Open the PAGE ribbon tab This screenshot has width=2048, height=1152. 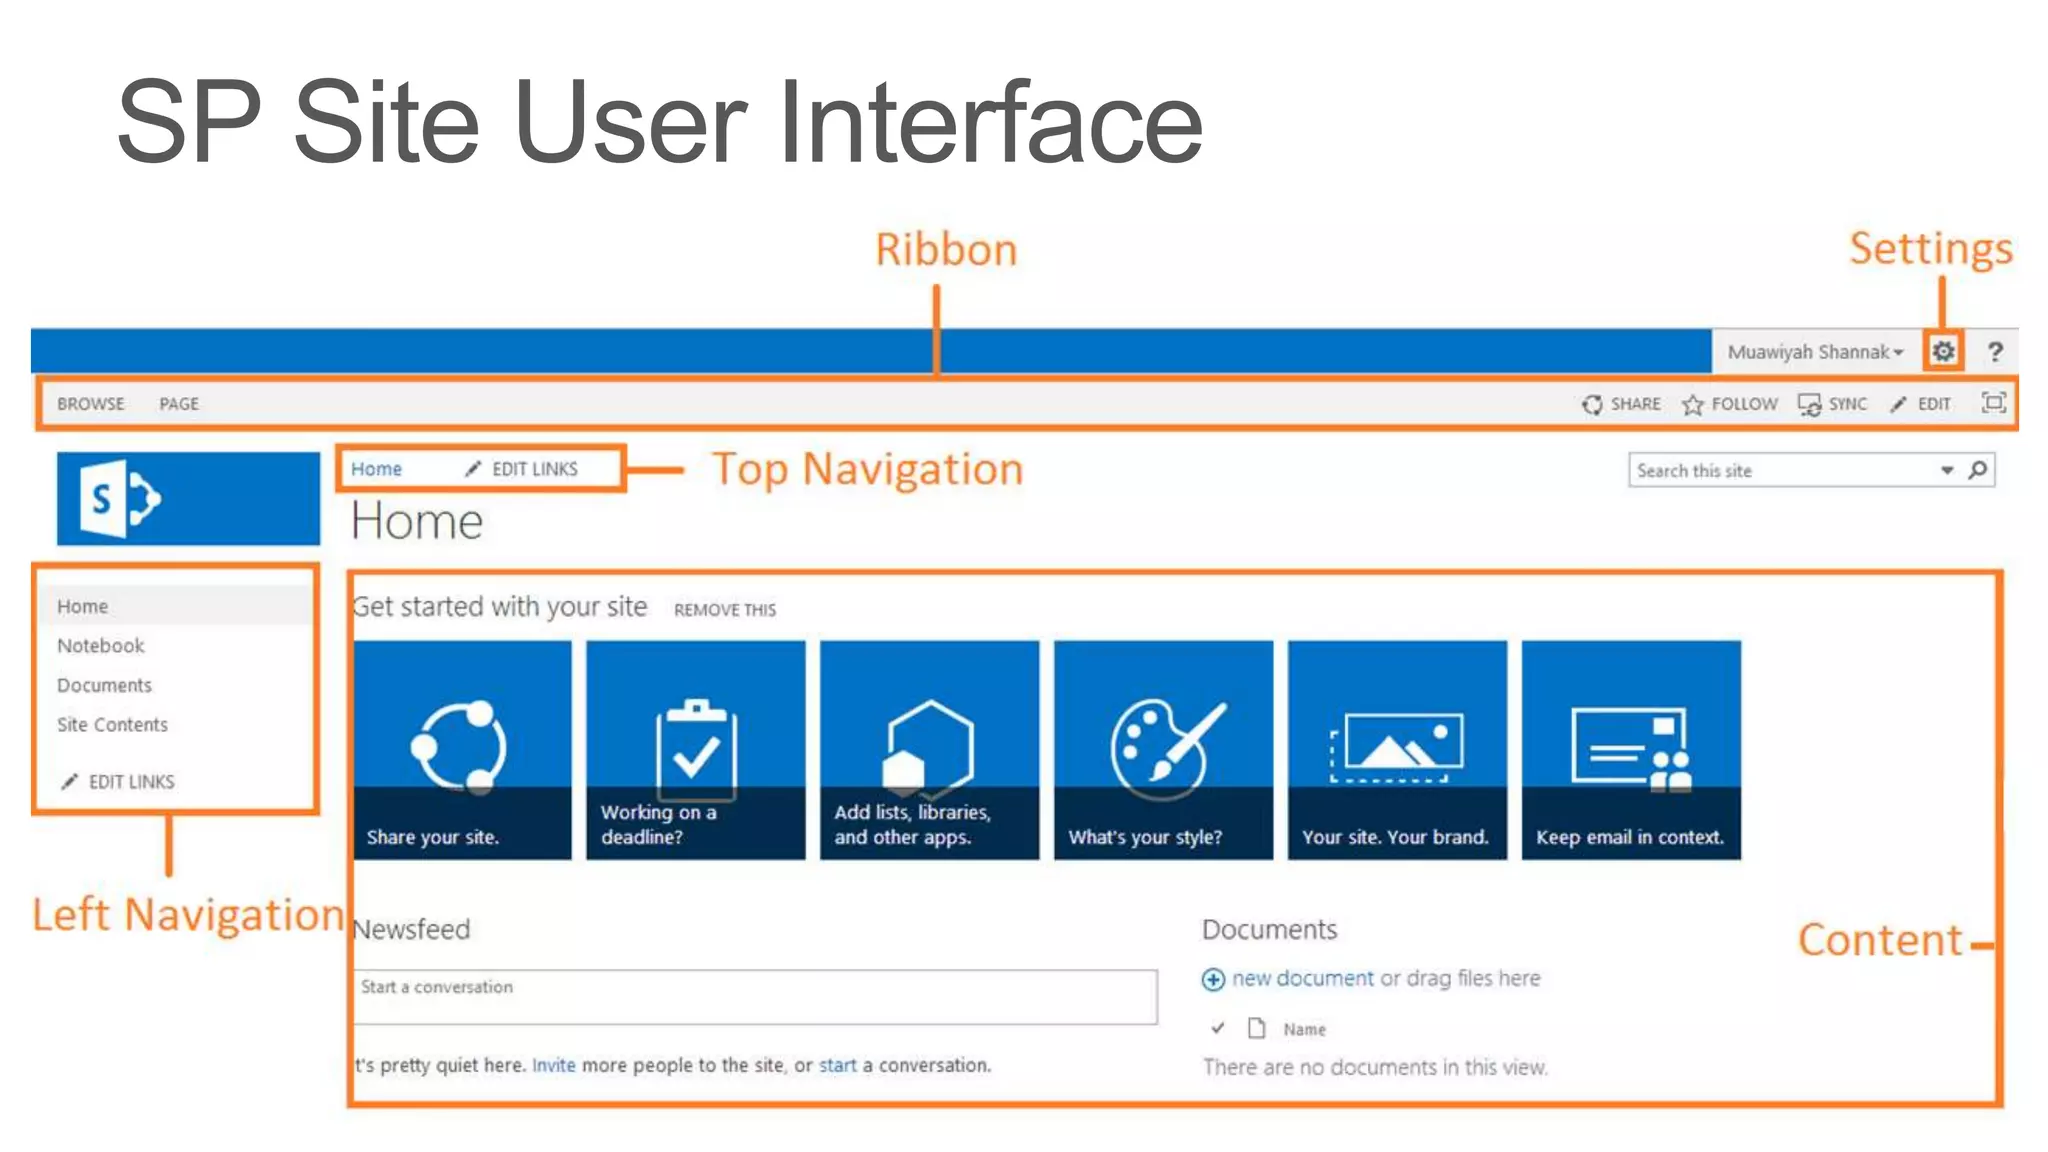coord(179,404)
